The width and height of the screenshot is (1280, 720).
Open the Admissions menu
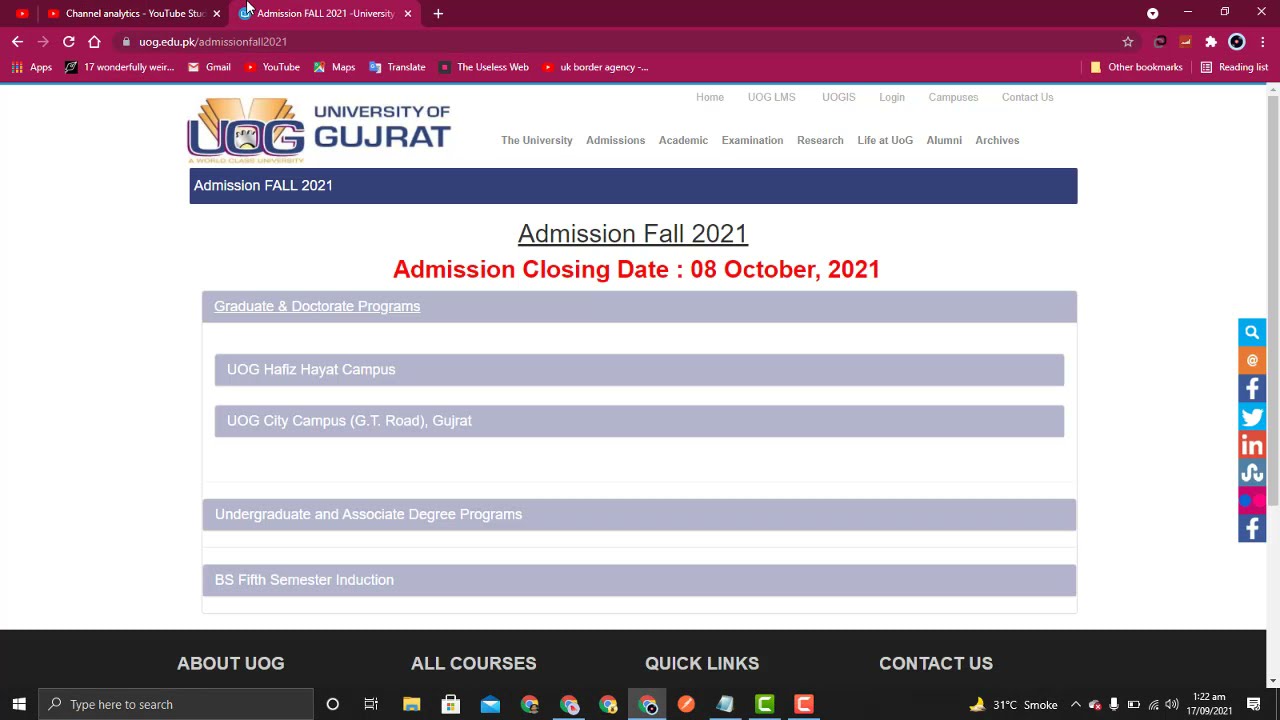(x=616, y=140)
